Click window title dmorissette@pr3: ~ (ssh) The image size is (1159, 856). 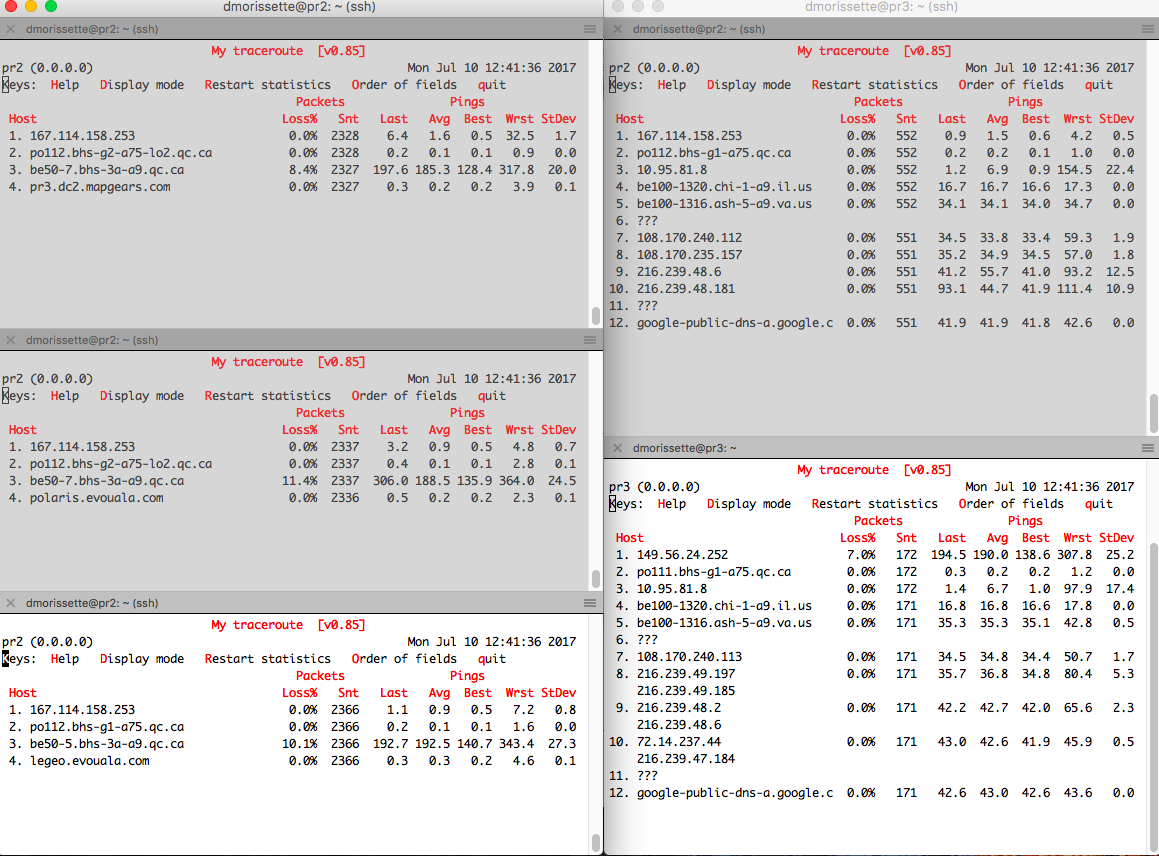pyautogui.click(x=881, y=7)
